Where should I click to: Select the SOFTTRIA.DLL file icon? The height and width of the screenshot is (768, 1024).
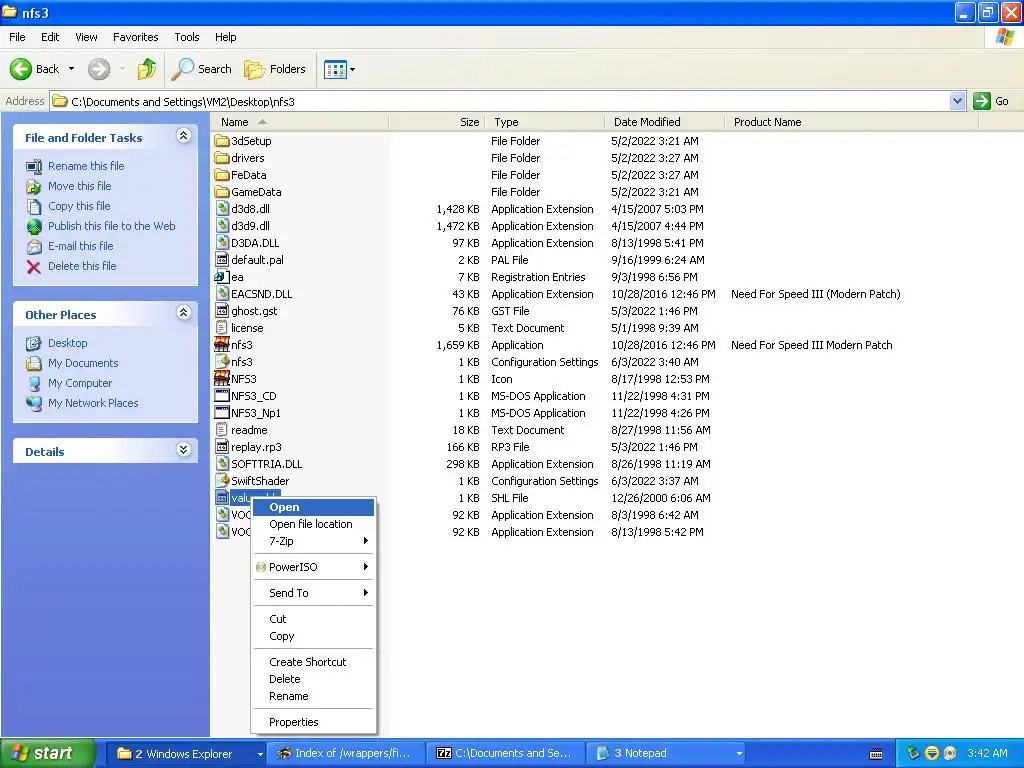pos(222,463)
